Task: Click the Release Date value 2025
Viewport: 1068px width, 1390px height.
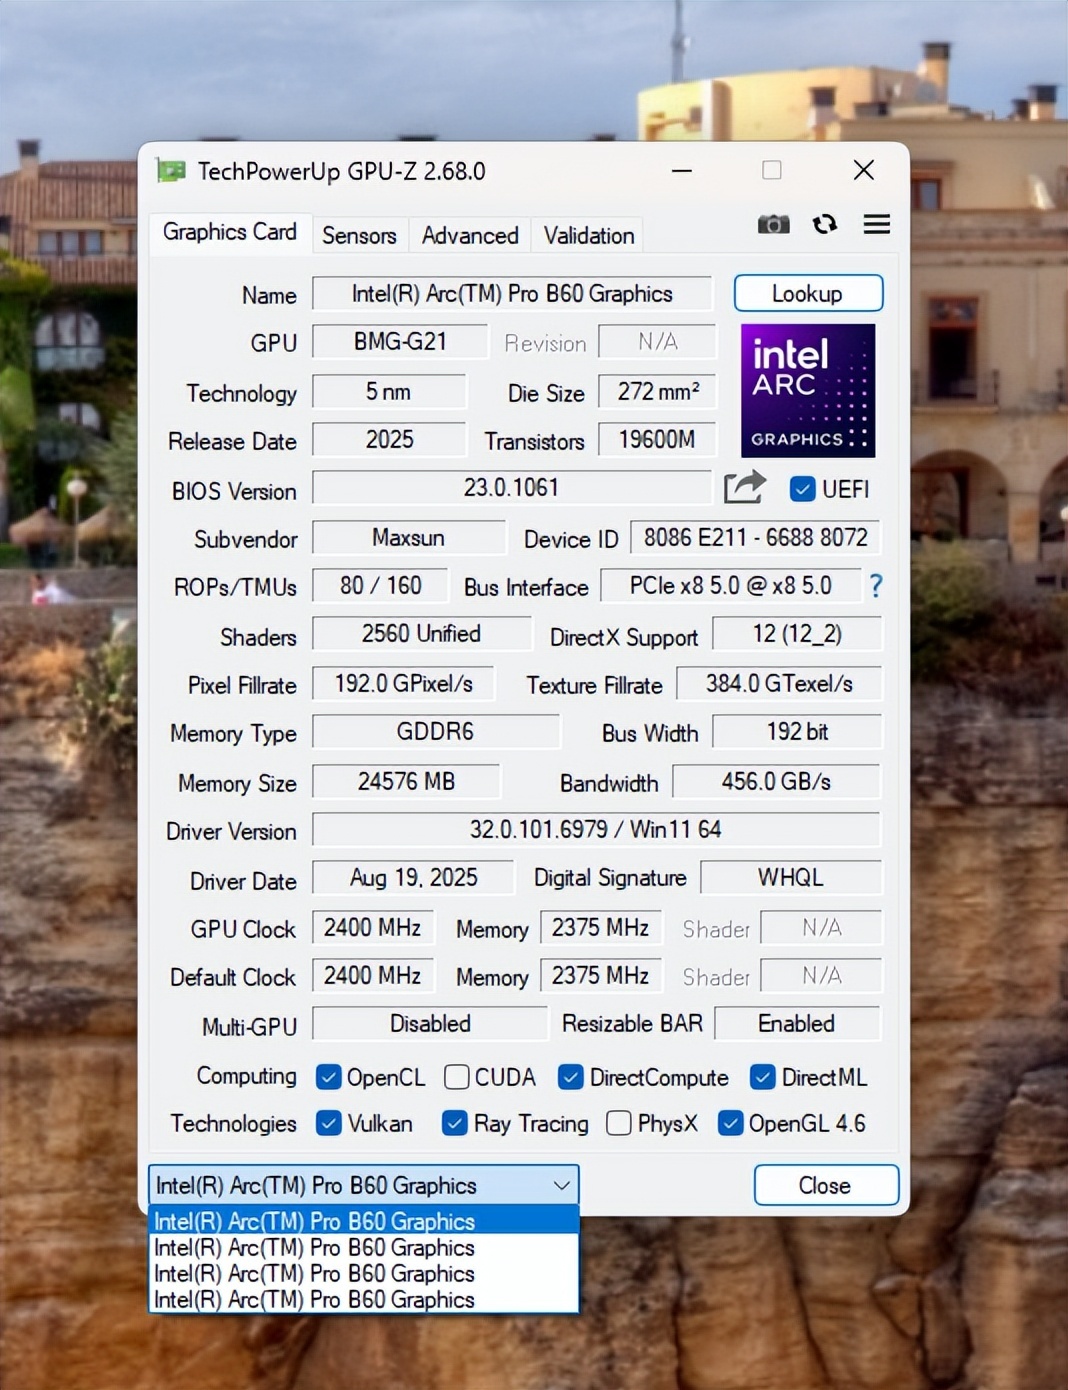Action: tap(389, 440)
